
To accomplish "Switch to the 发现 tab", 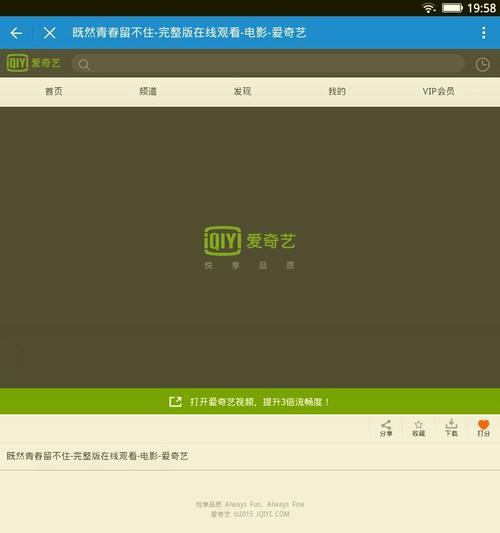I will click(x=242, y=91).
